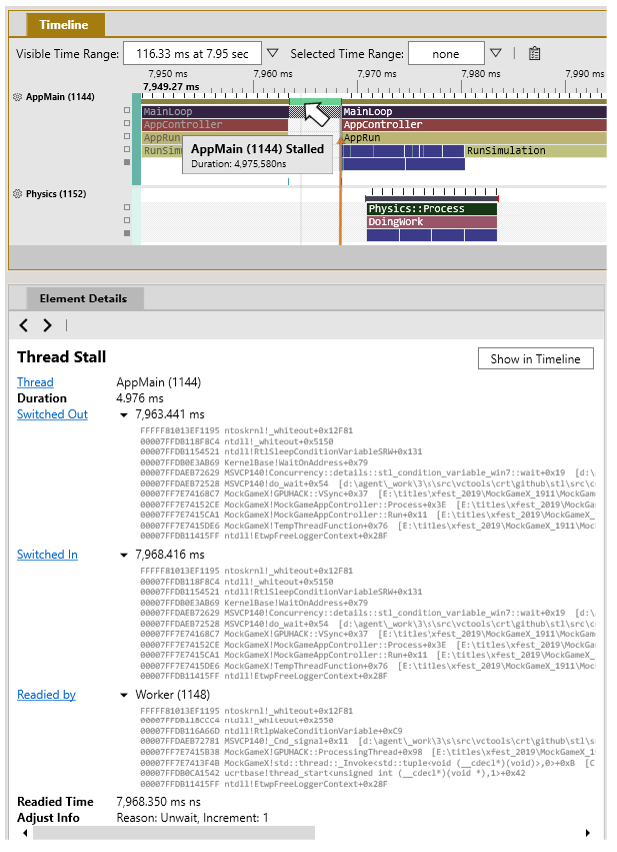This screenshot has width=617, height=852.
Task: Click the Switched In link
Action: (46, 554)
